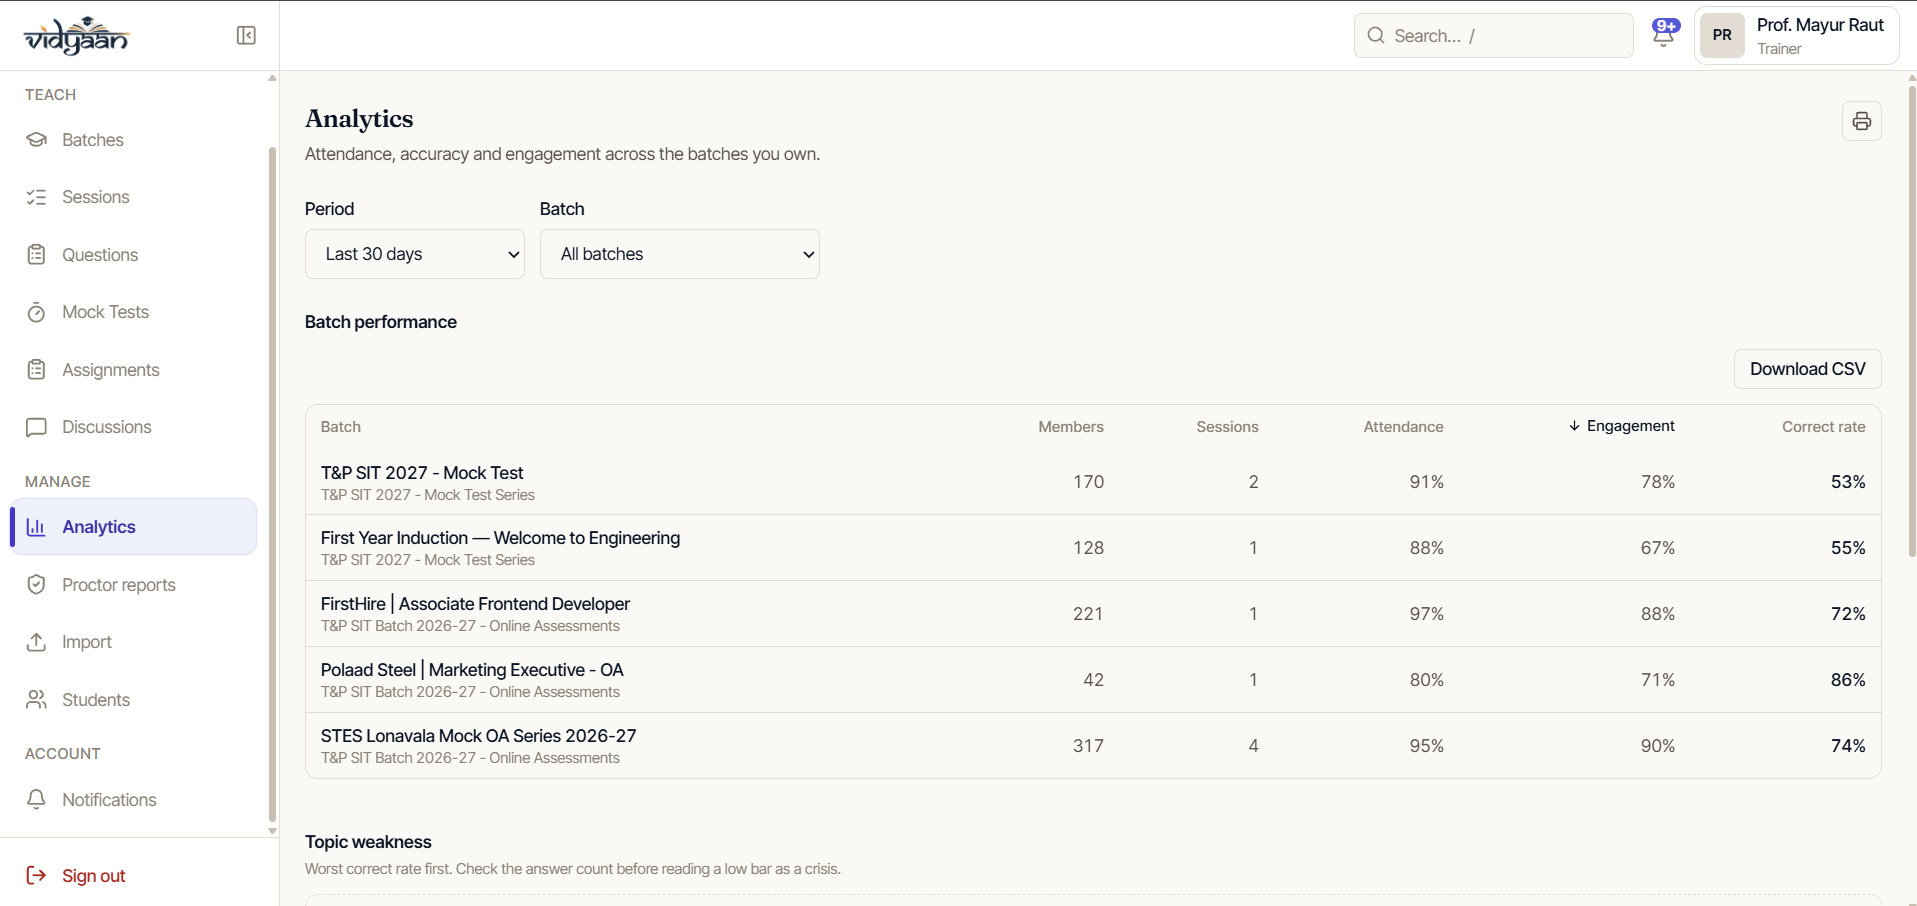Select "FirstHire | Associate Frontend Developer" row
Viewport: 1917px width, 906px height.
pos(1093,614)
